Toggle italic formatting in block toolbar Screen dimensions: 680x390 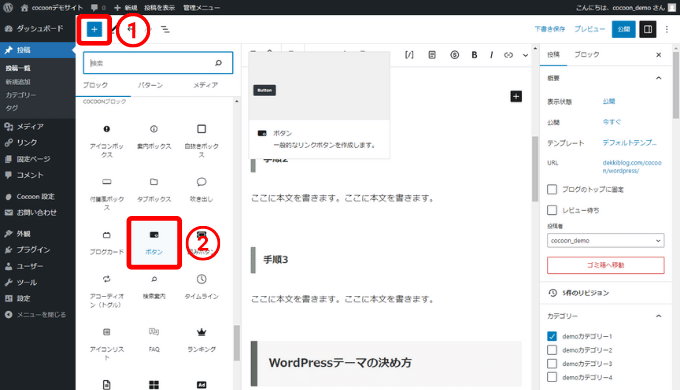[491, 55]
